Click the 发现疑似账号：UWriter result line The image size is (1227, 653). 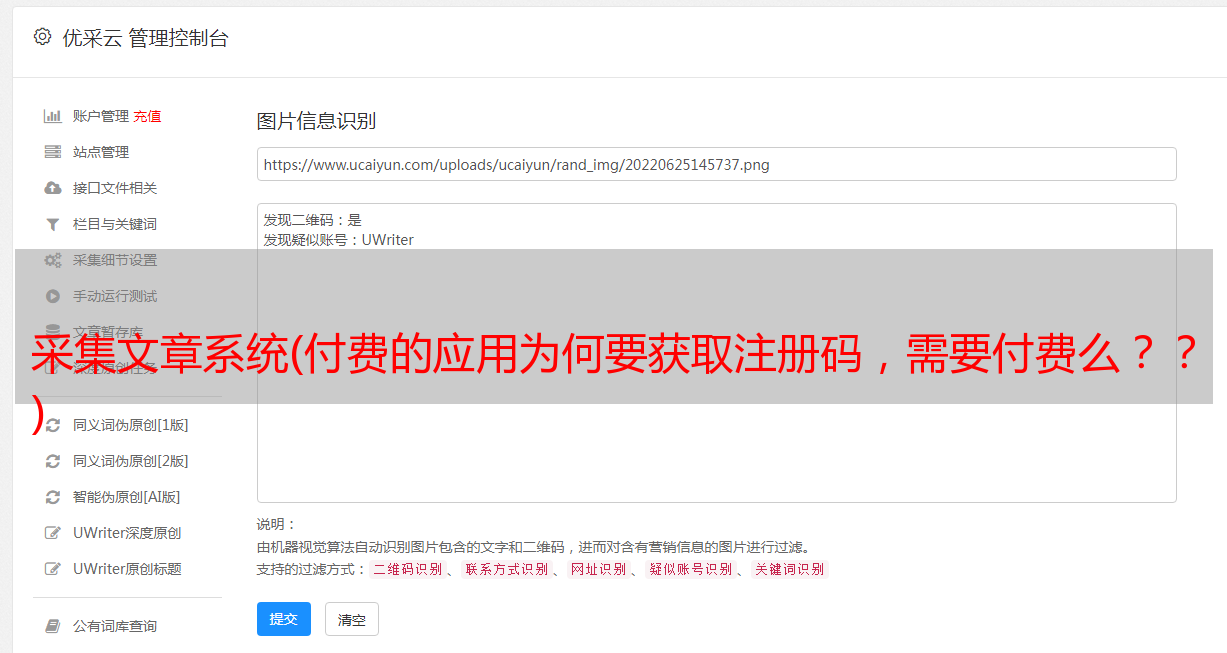pos(339,240)
